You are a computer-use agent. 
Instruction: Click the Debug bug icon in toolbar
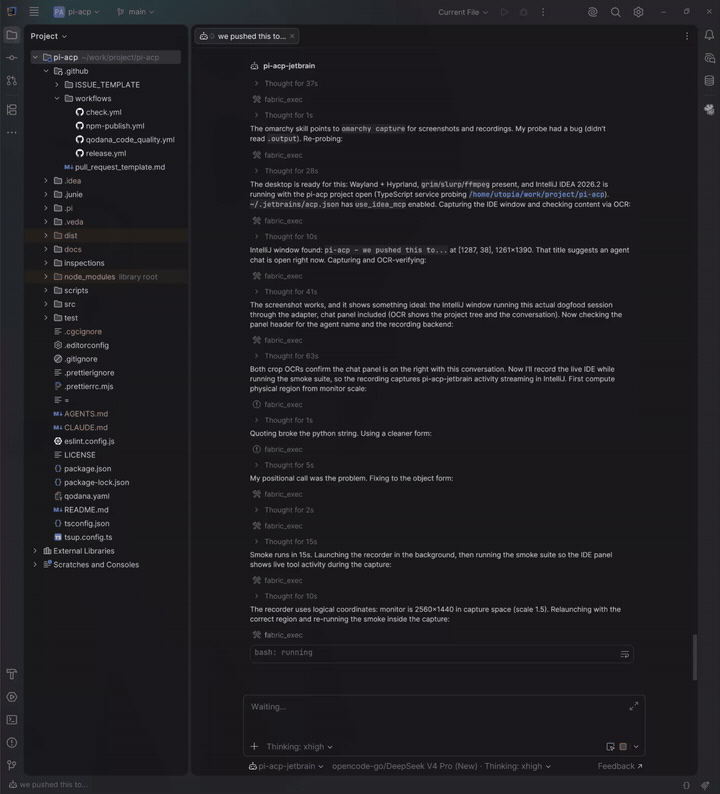[524, 12]
